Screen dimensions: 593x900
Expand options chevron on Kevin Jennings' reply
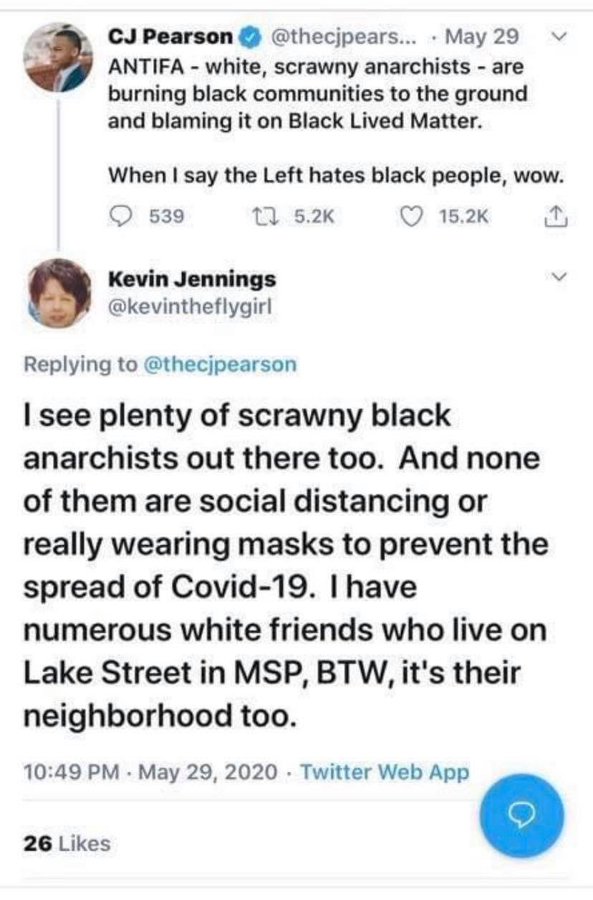(x=559, y=277)
